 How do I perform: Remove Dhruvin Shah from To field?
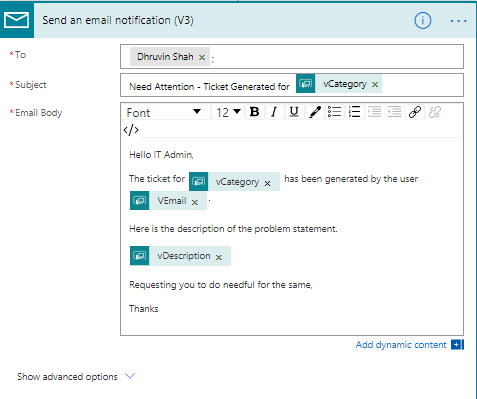[202, 57]
